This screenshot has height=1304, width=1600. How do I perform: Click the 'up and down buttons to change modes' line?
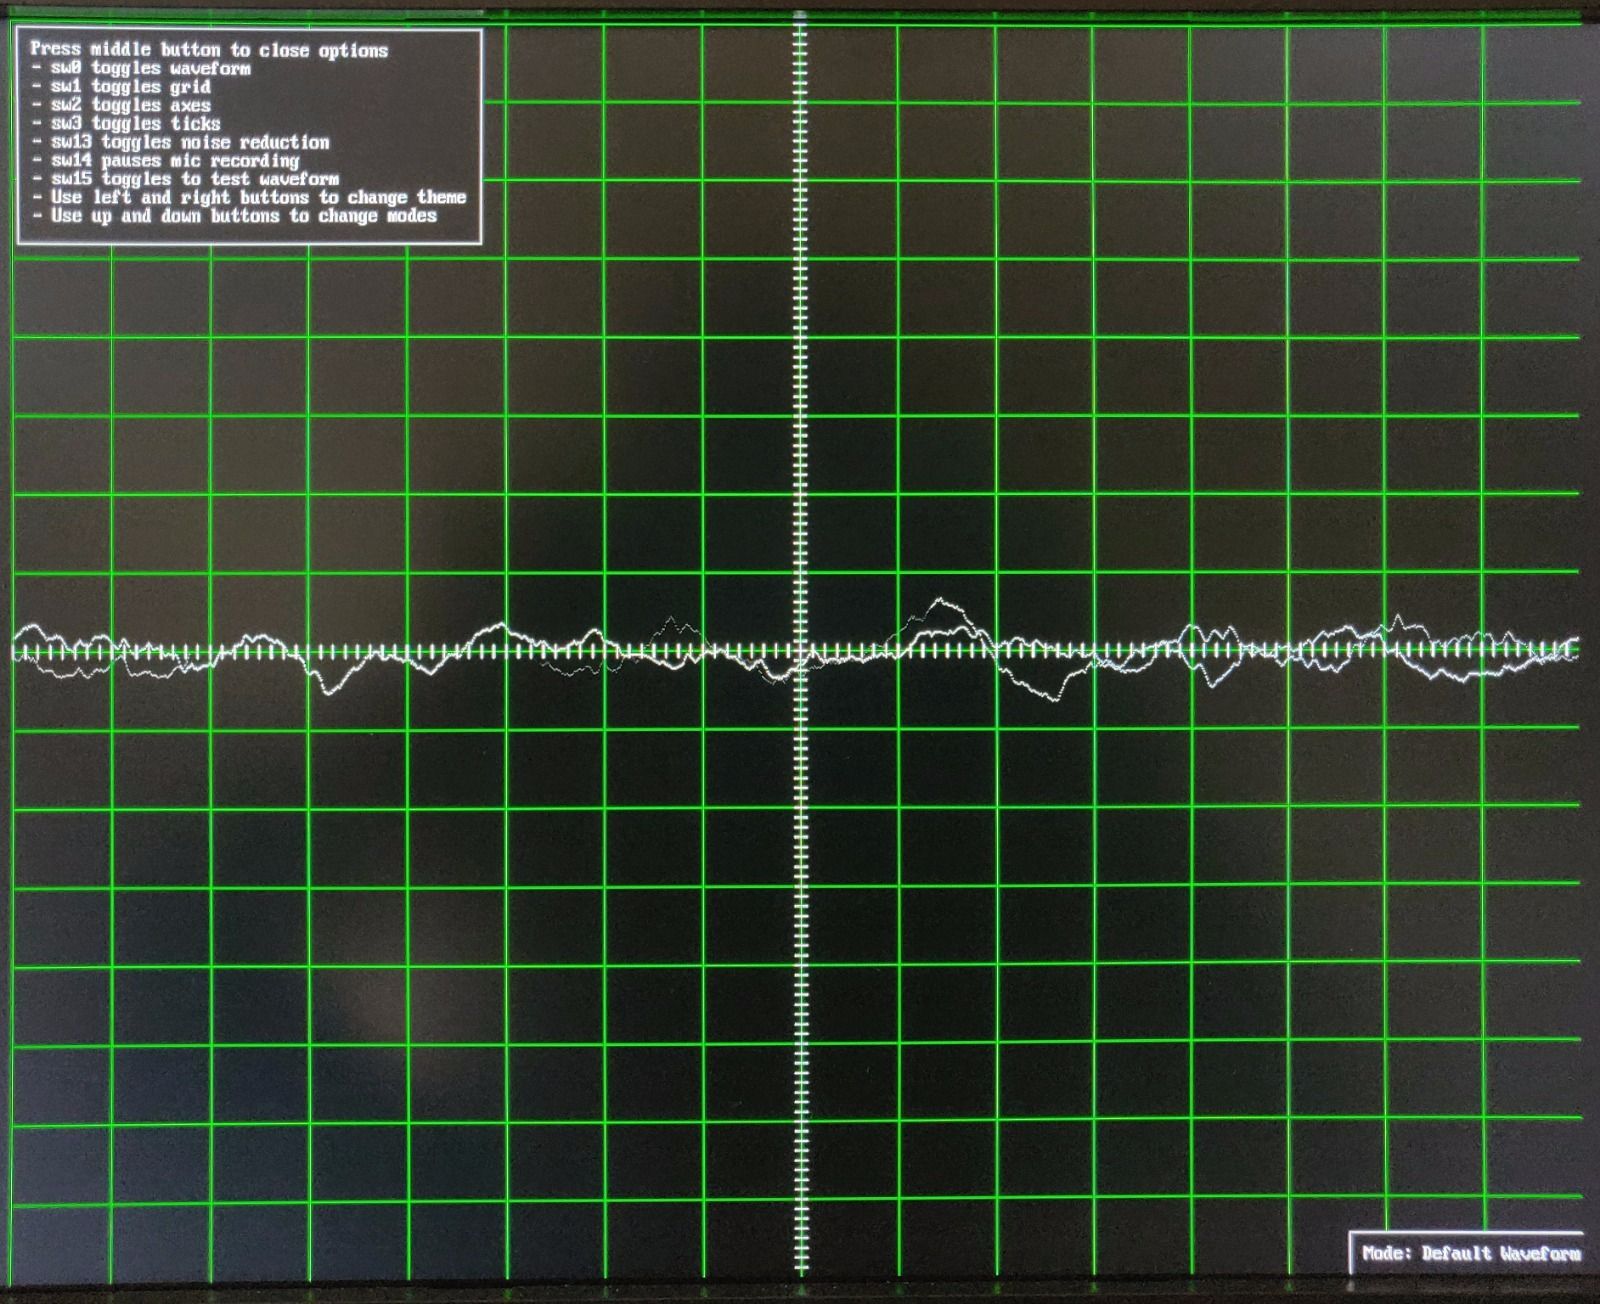point(234,215)
